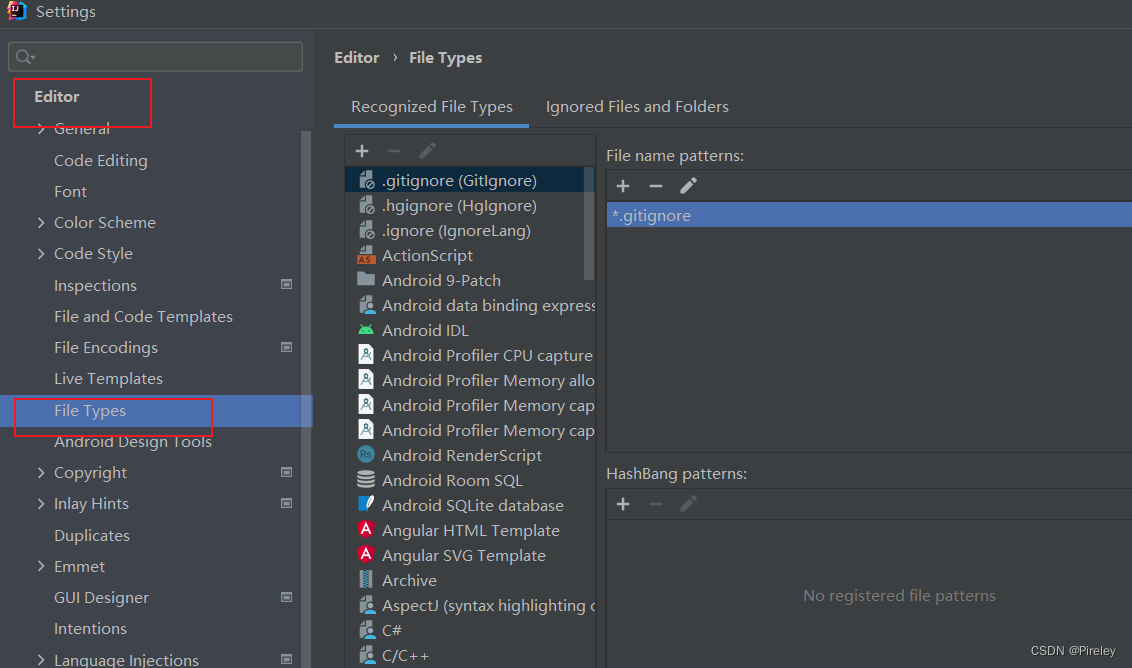Expand the Copyright node
Viewport: 1132px width, 668px height.
click(x=41, y=472)
